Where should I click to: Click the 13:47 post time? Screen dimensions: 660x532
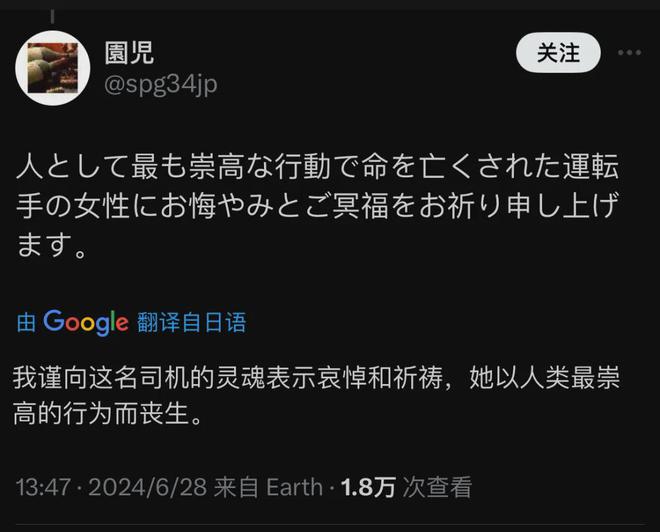point(42,487)
